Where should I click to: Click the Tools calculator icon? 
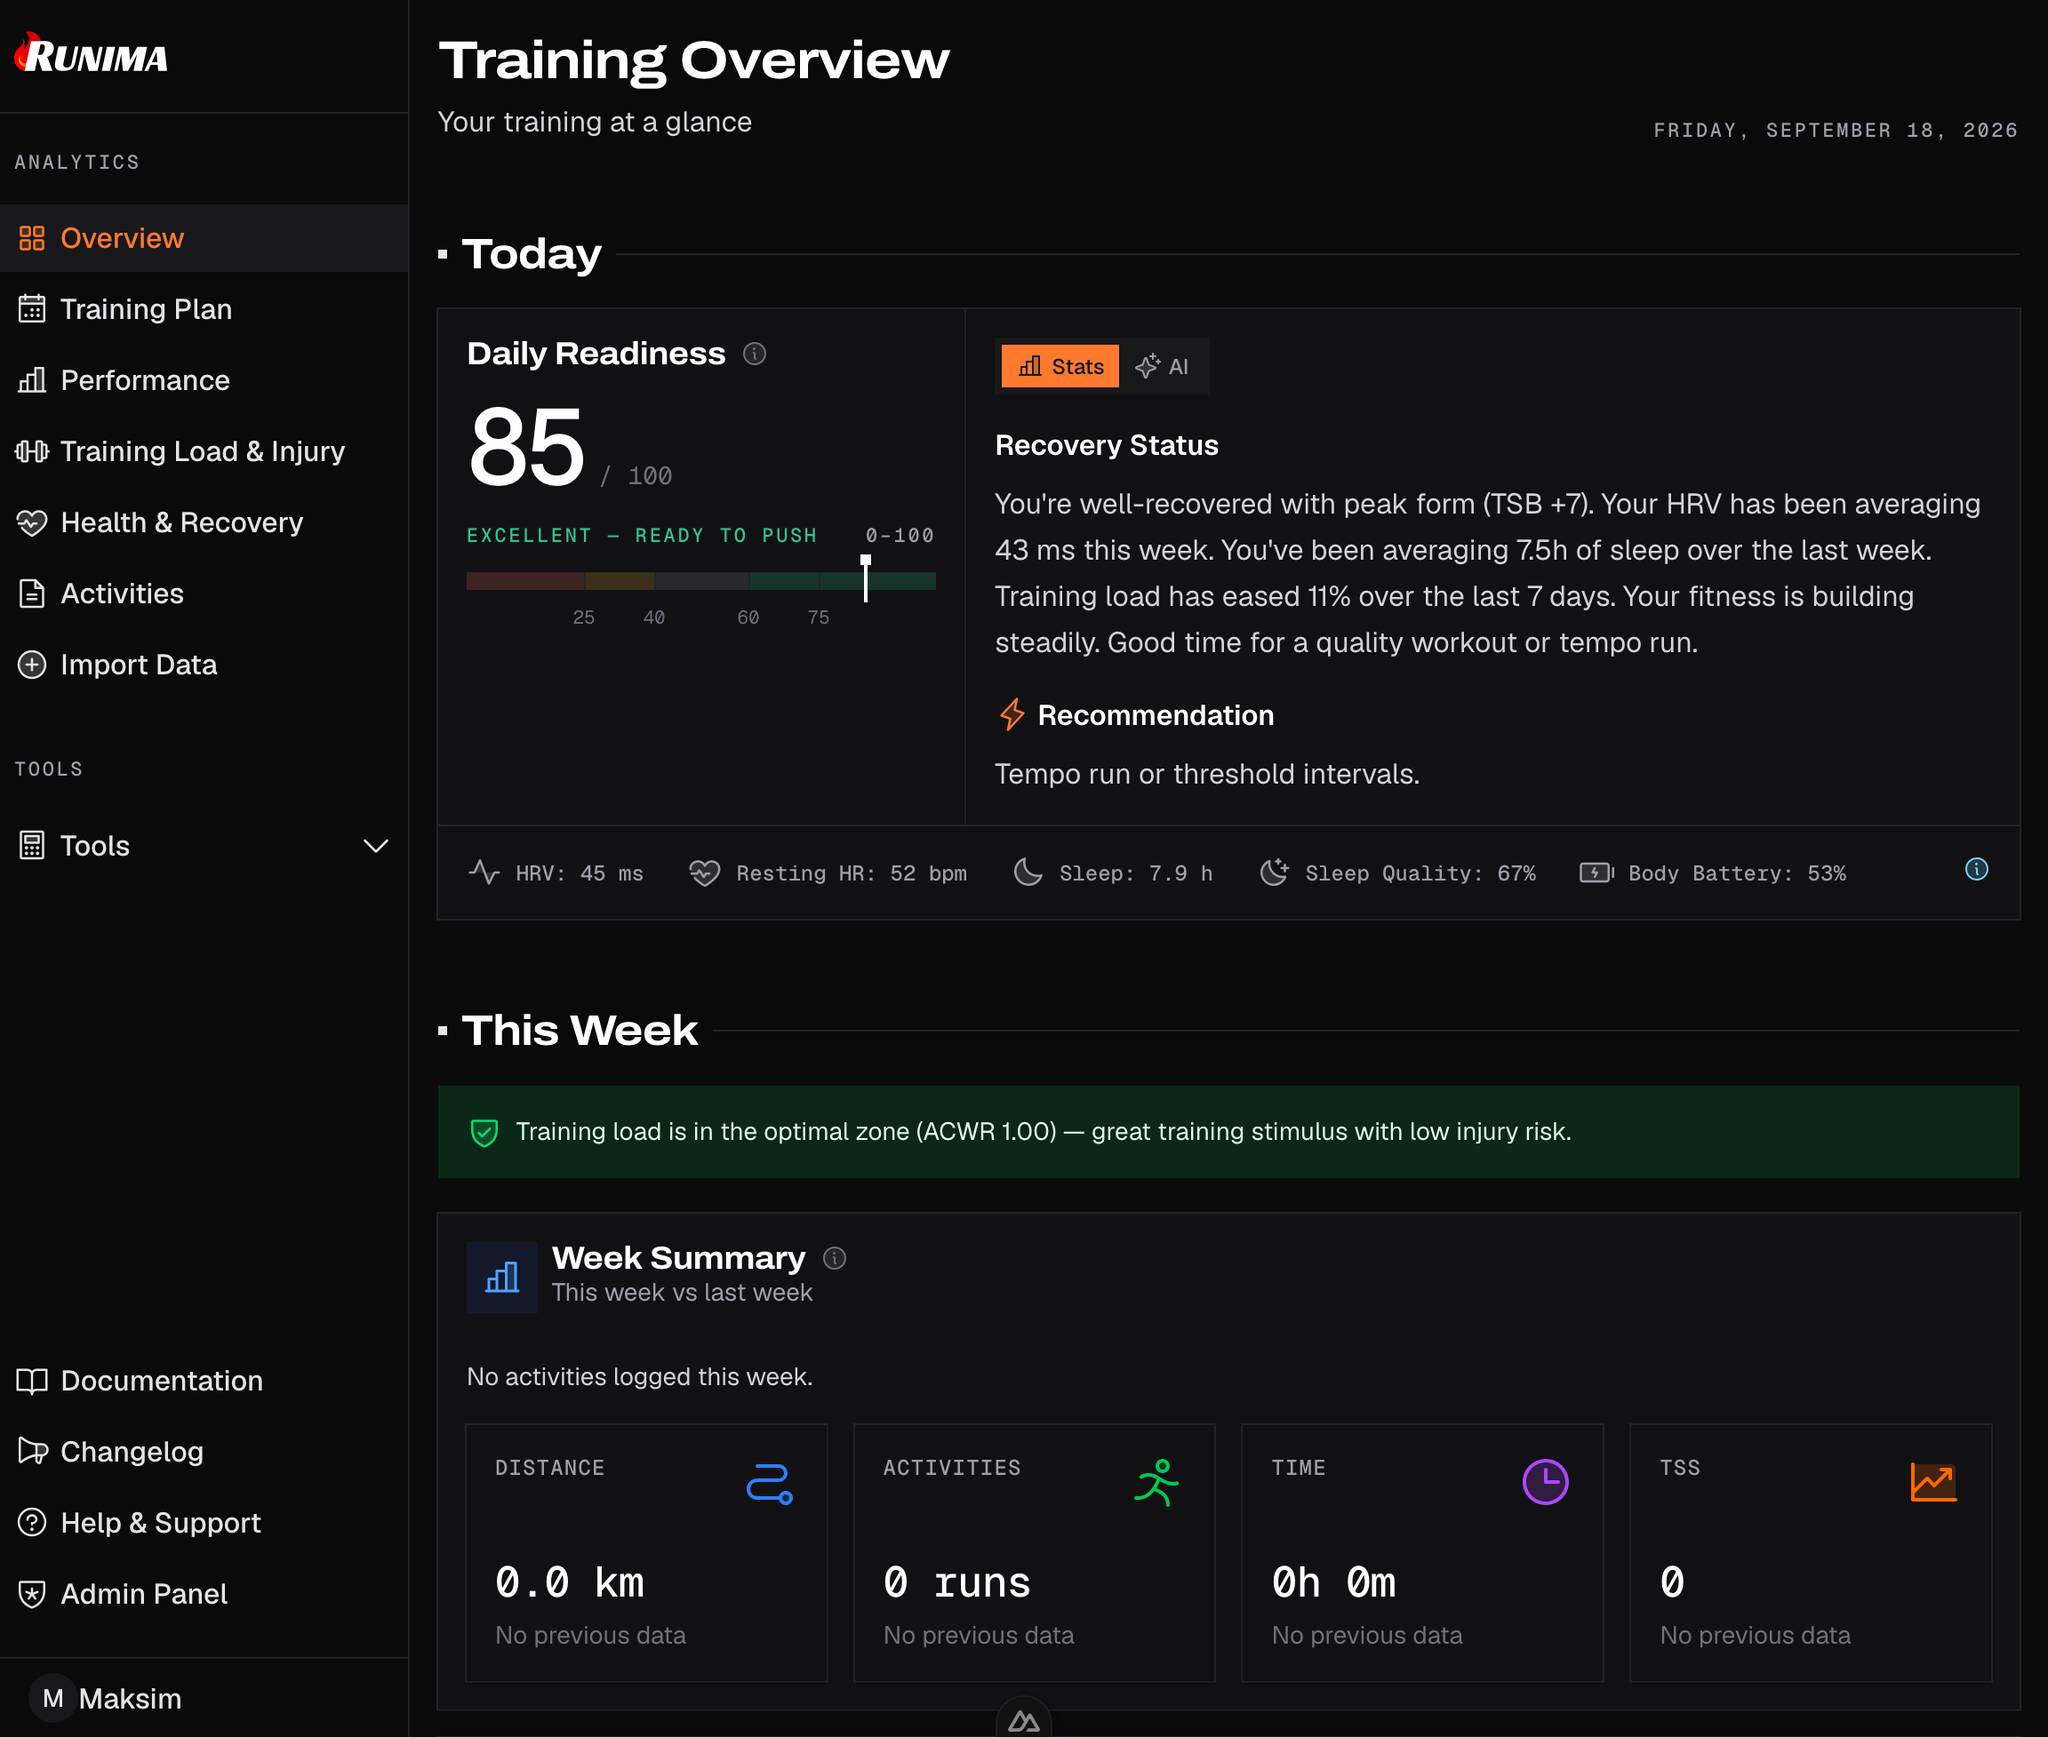pyautogui.click(x=32, y=845)
